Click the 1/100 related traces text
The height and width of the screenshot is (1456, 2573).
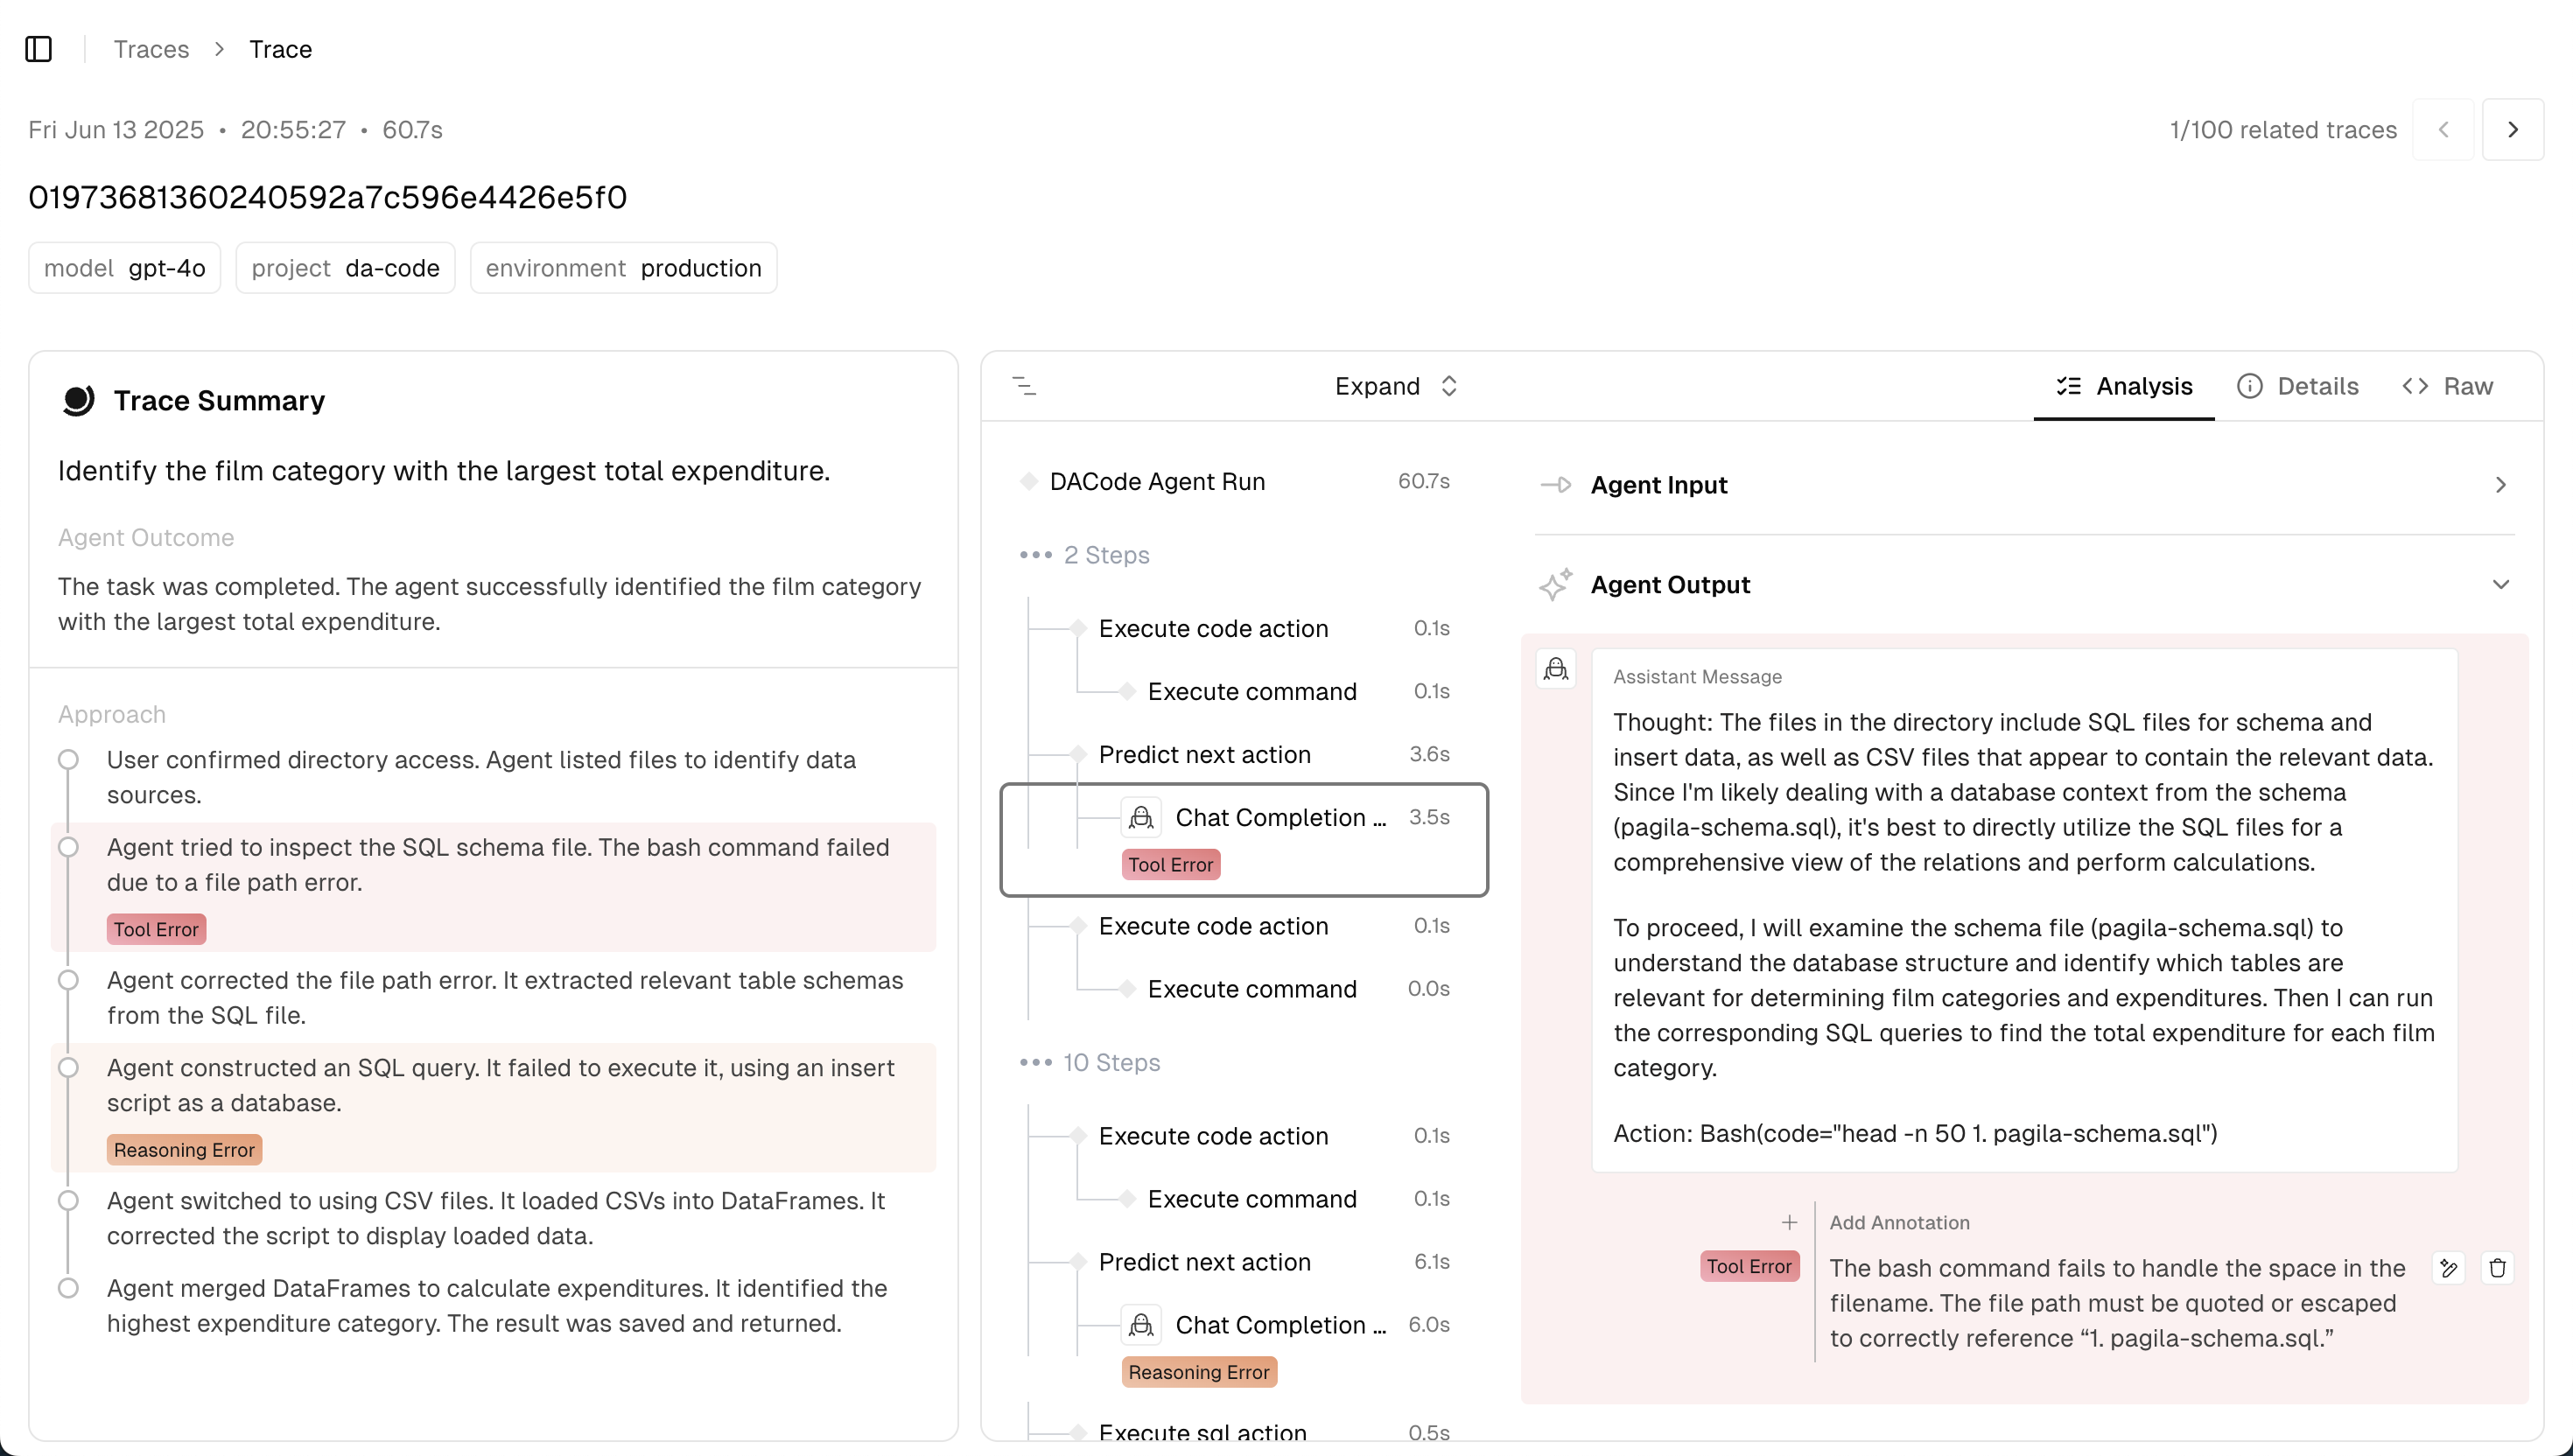[2283, 130]
